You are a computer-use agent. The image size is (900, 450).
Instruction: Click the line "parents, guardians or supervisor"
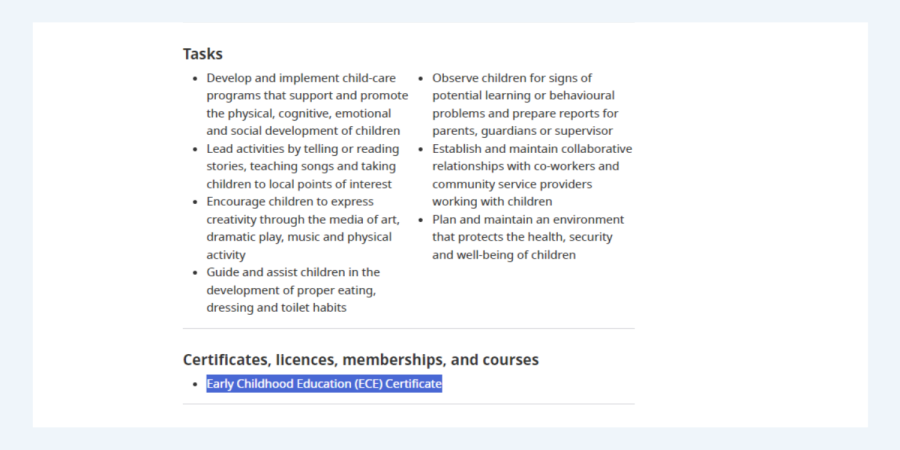tap(522, 131)
